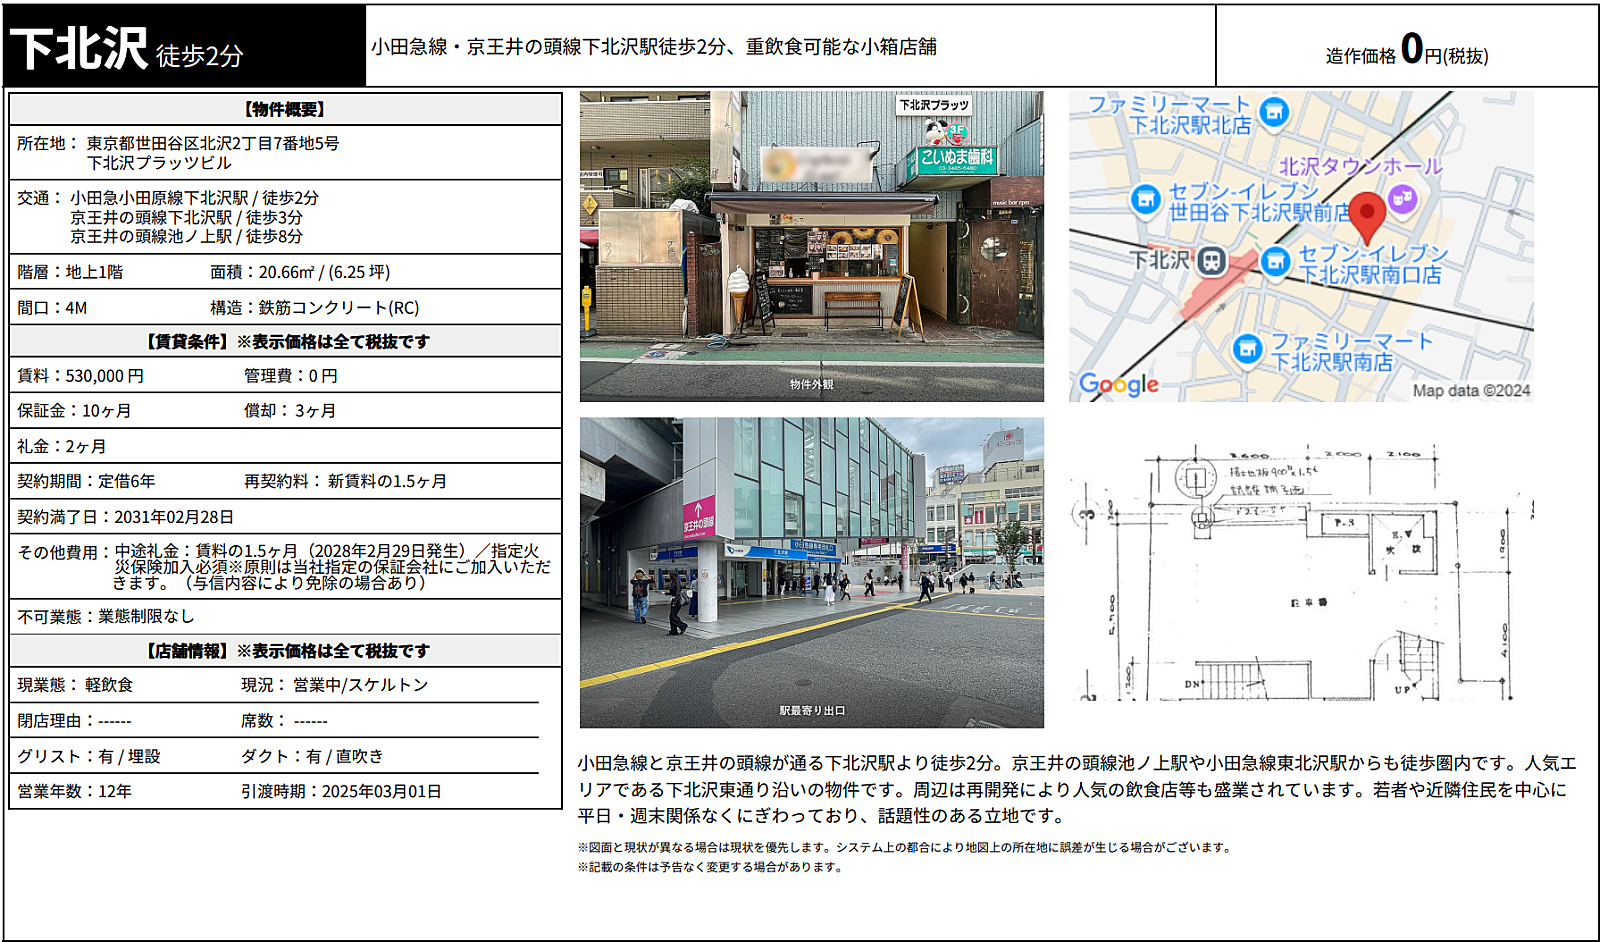Click the property description paragraph below photos

click(1077, 790)
